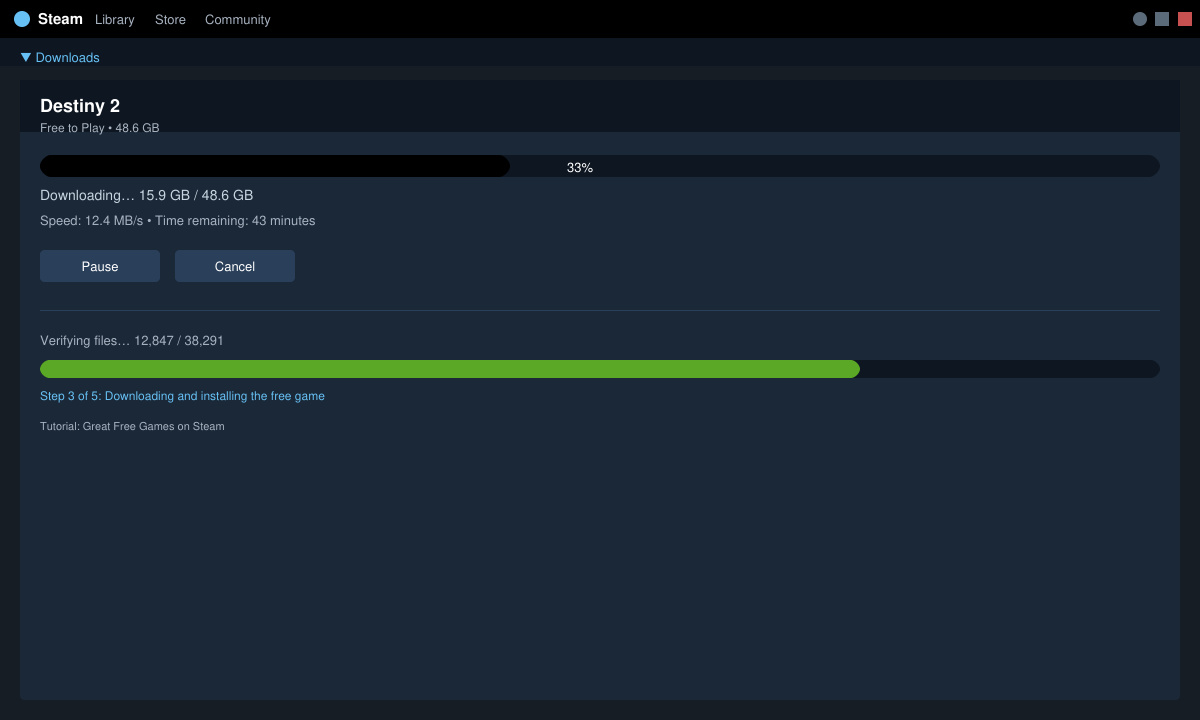Collapse the Downloads section triangle

(26, 58)
